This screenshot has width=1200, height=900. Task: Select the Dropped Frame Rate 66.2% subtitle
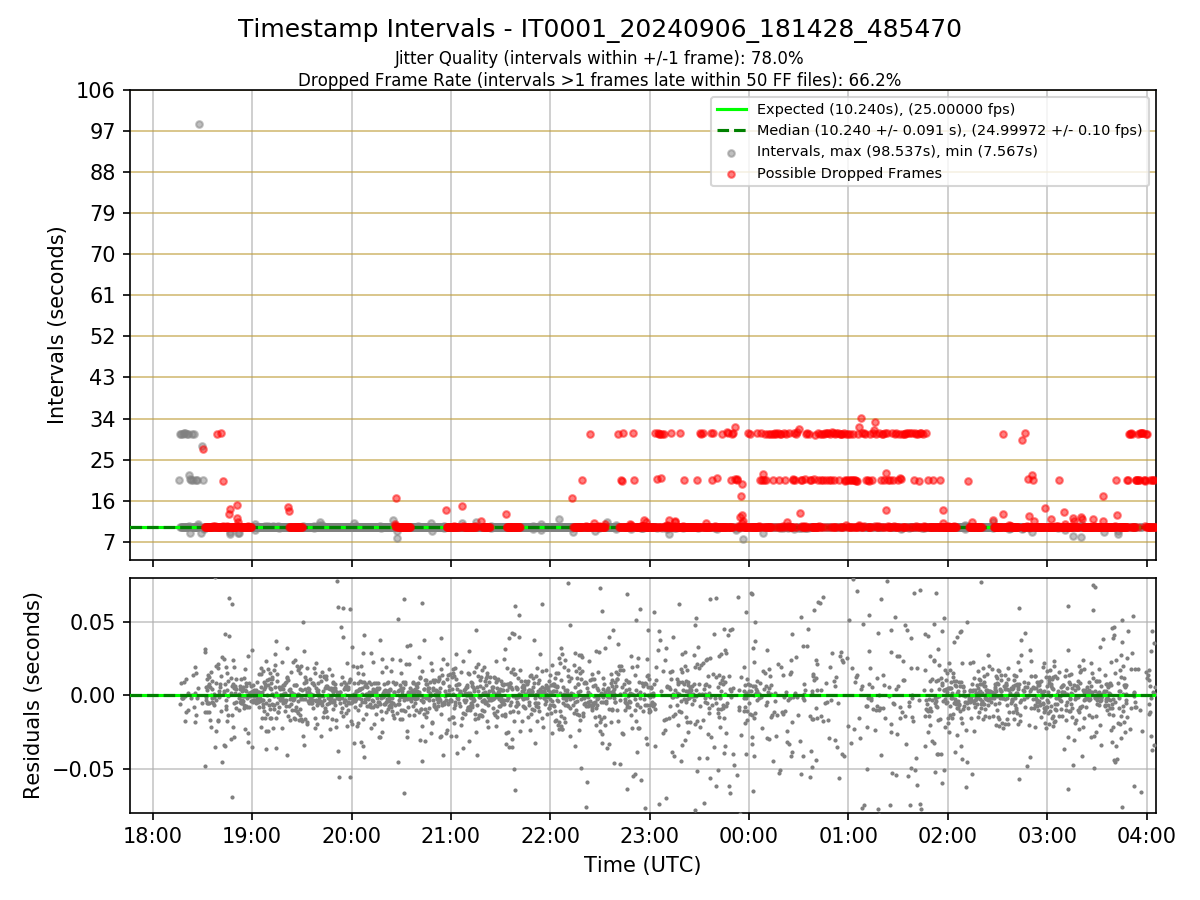pyautogui.click(x=600, y=79)
